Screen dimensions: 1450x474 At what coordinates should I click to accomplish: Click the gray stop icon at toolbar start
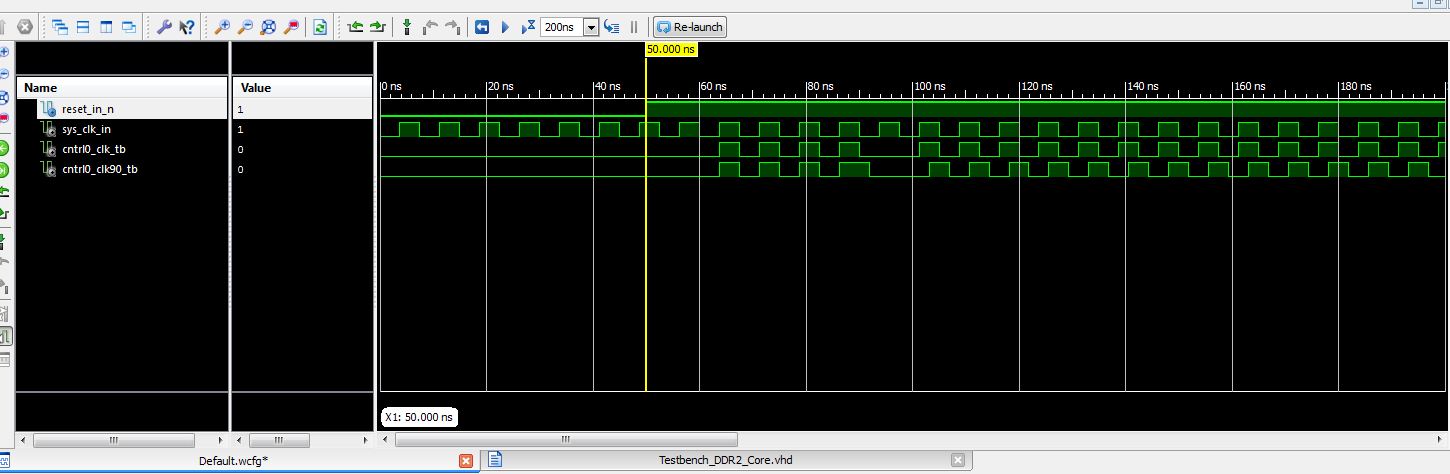click(x=26, y=27)
